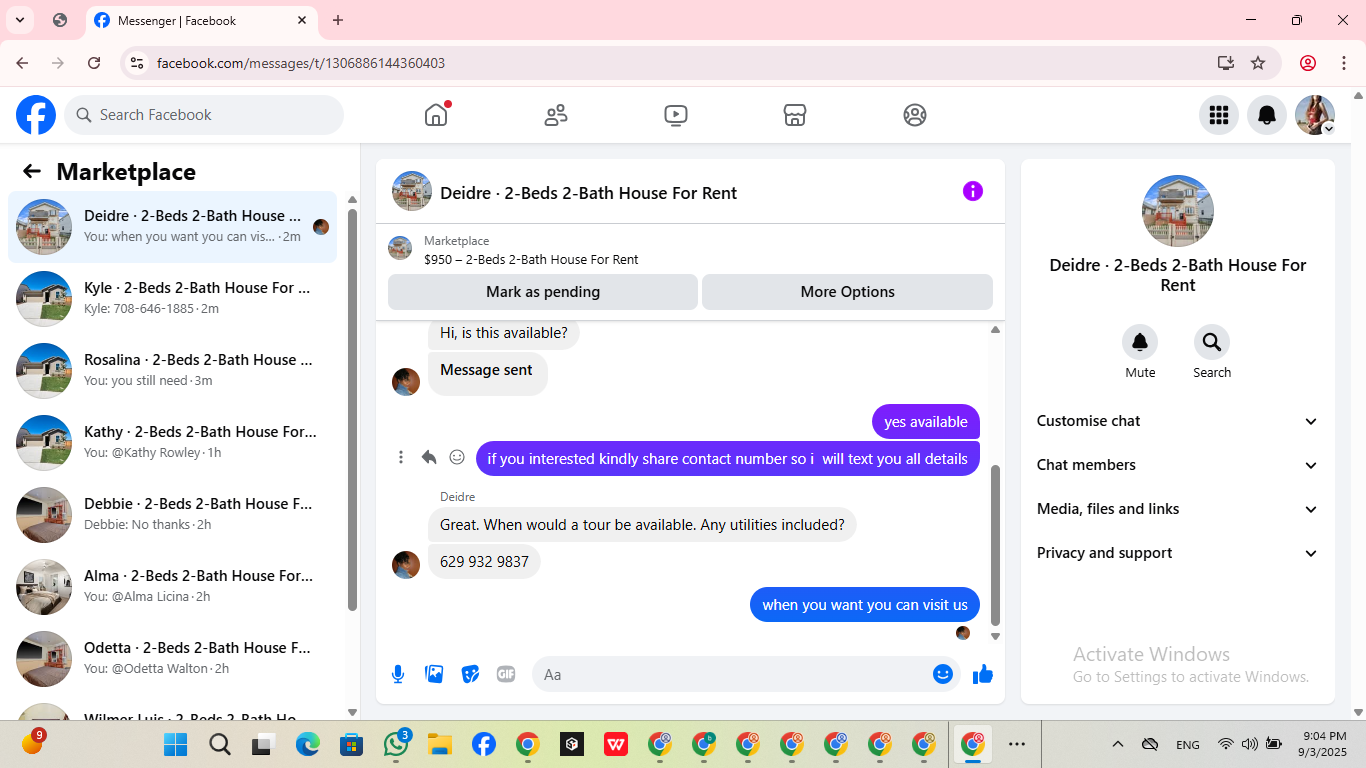Open the emoji picker in message box

click(943, 674)
